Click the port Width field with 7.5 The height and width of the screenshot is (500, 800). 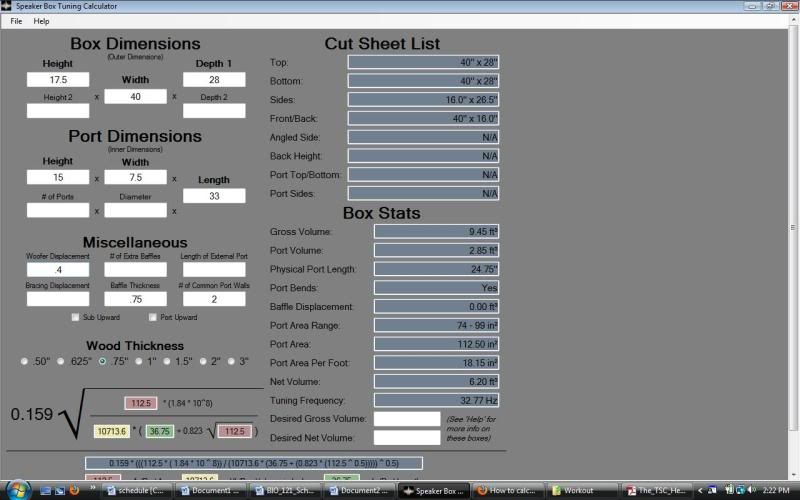tap(135, 177)
